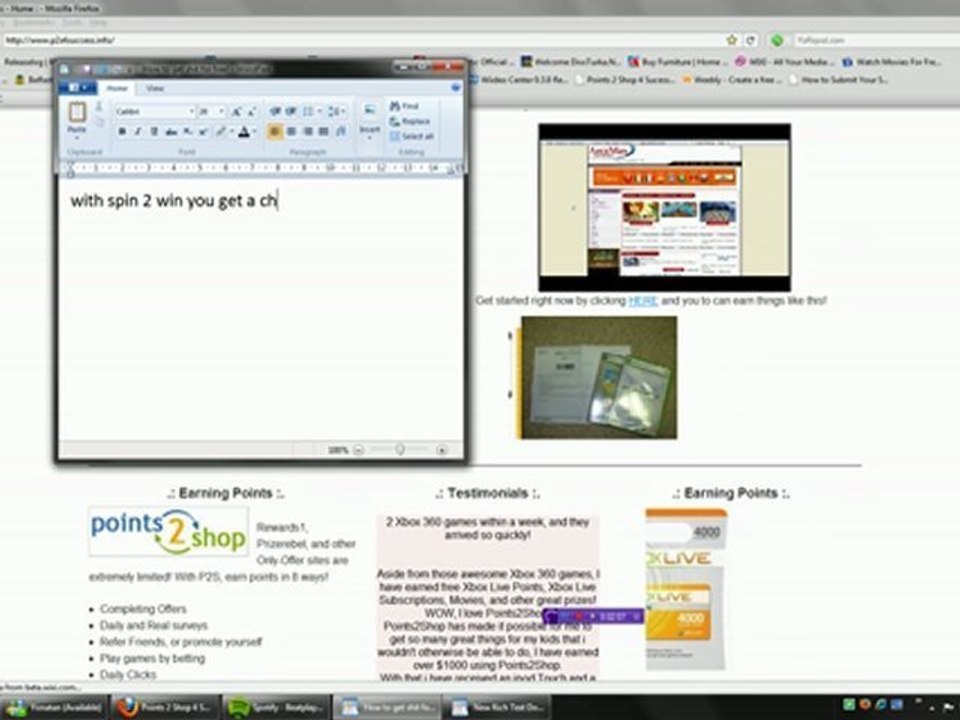Switch to the Home ribbon tab

pos(117,88)
